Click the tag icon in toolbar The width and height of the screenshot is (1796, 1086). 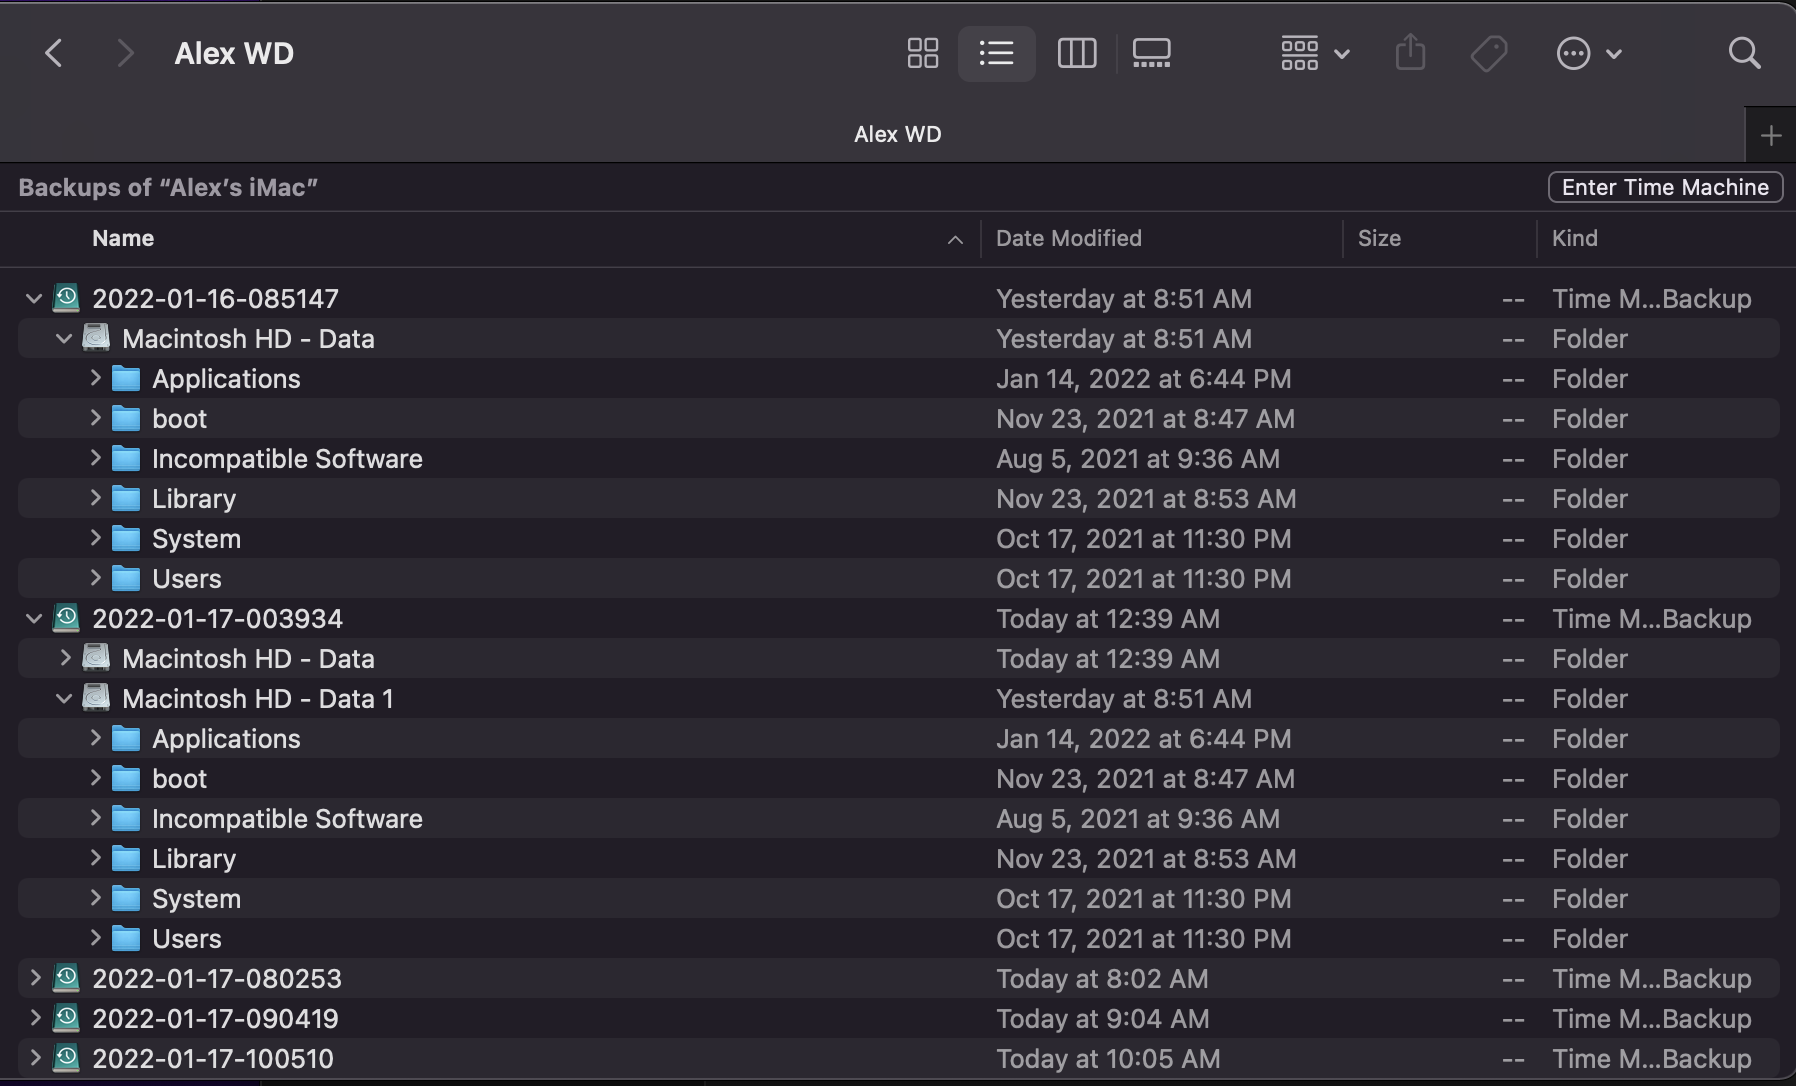pyautogui.click(x=1489, y=53)
